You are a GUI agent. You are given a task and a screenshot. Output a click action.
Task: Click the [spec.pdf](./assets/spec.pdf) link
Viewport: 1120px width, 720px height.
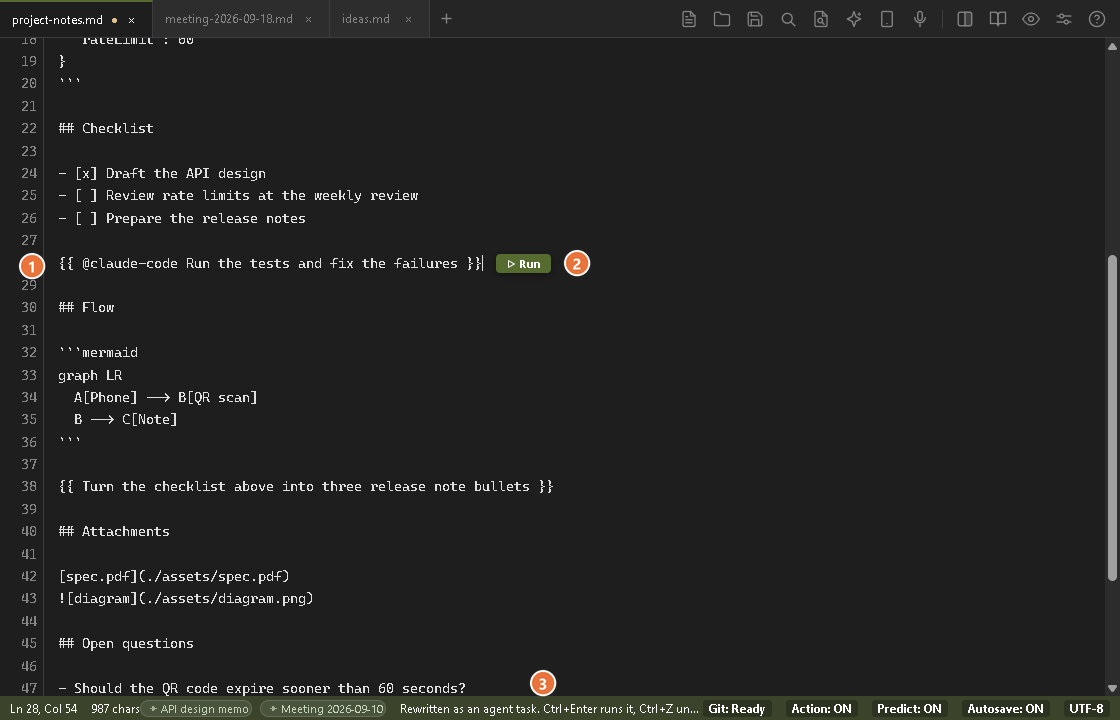pos(174,576)
